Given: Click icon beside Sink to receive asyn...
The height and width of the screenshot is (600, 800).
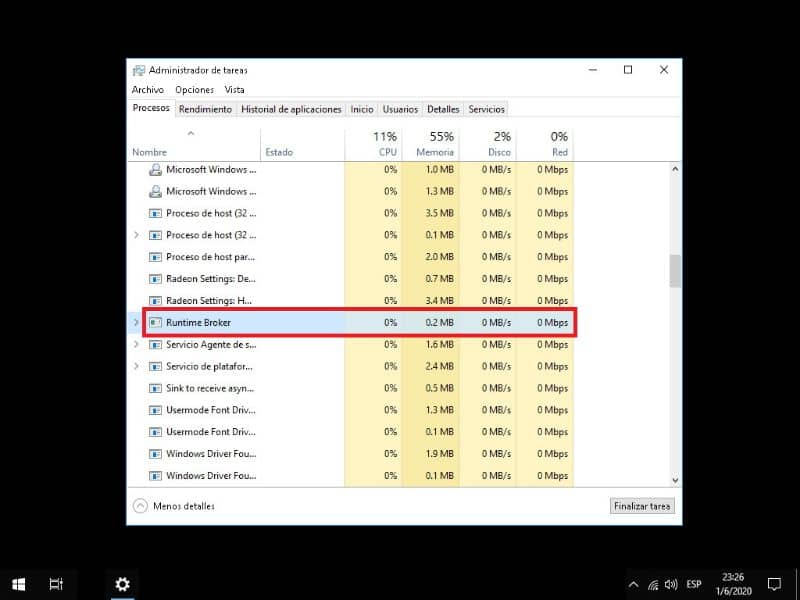Looking at the screenshot, I should point(155,388).
